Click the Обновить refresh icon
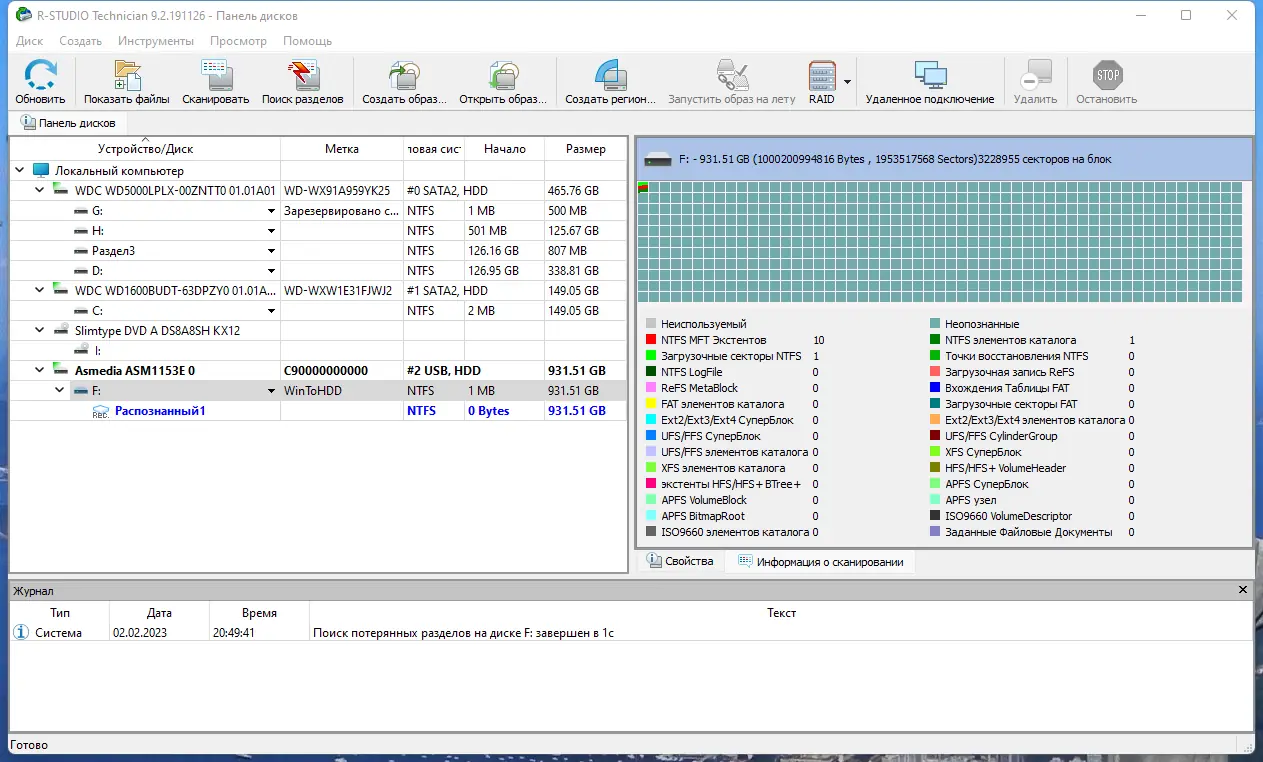Screen dimensions: 1263x762 (x=38, y=75)
